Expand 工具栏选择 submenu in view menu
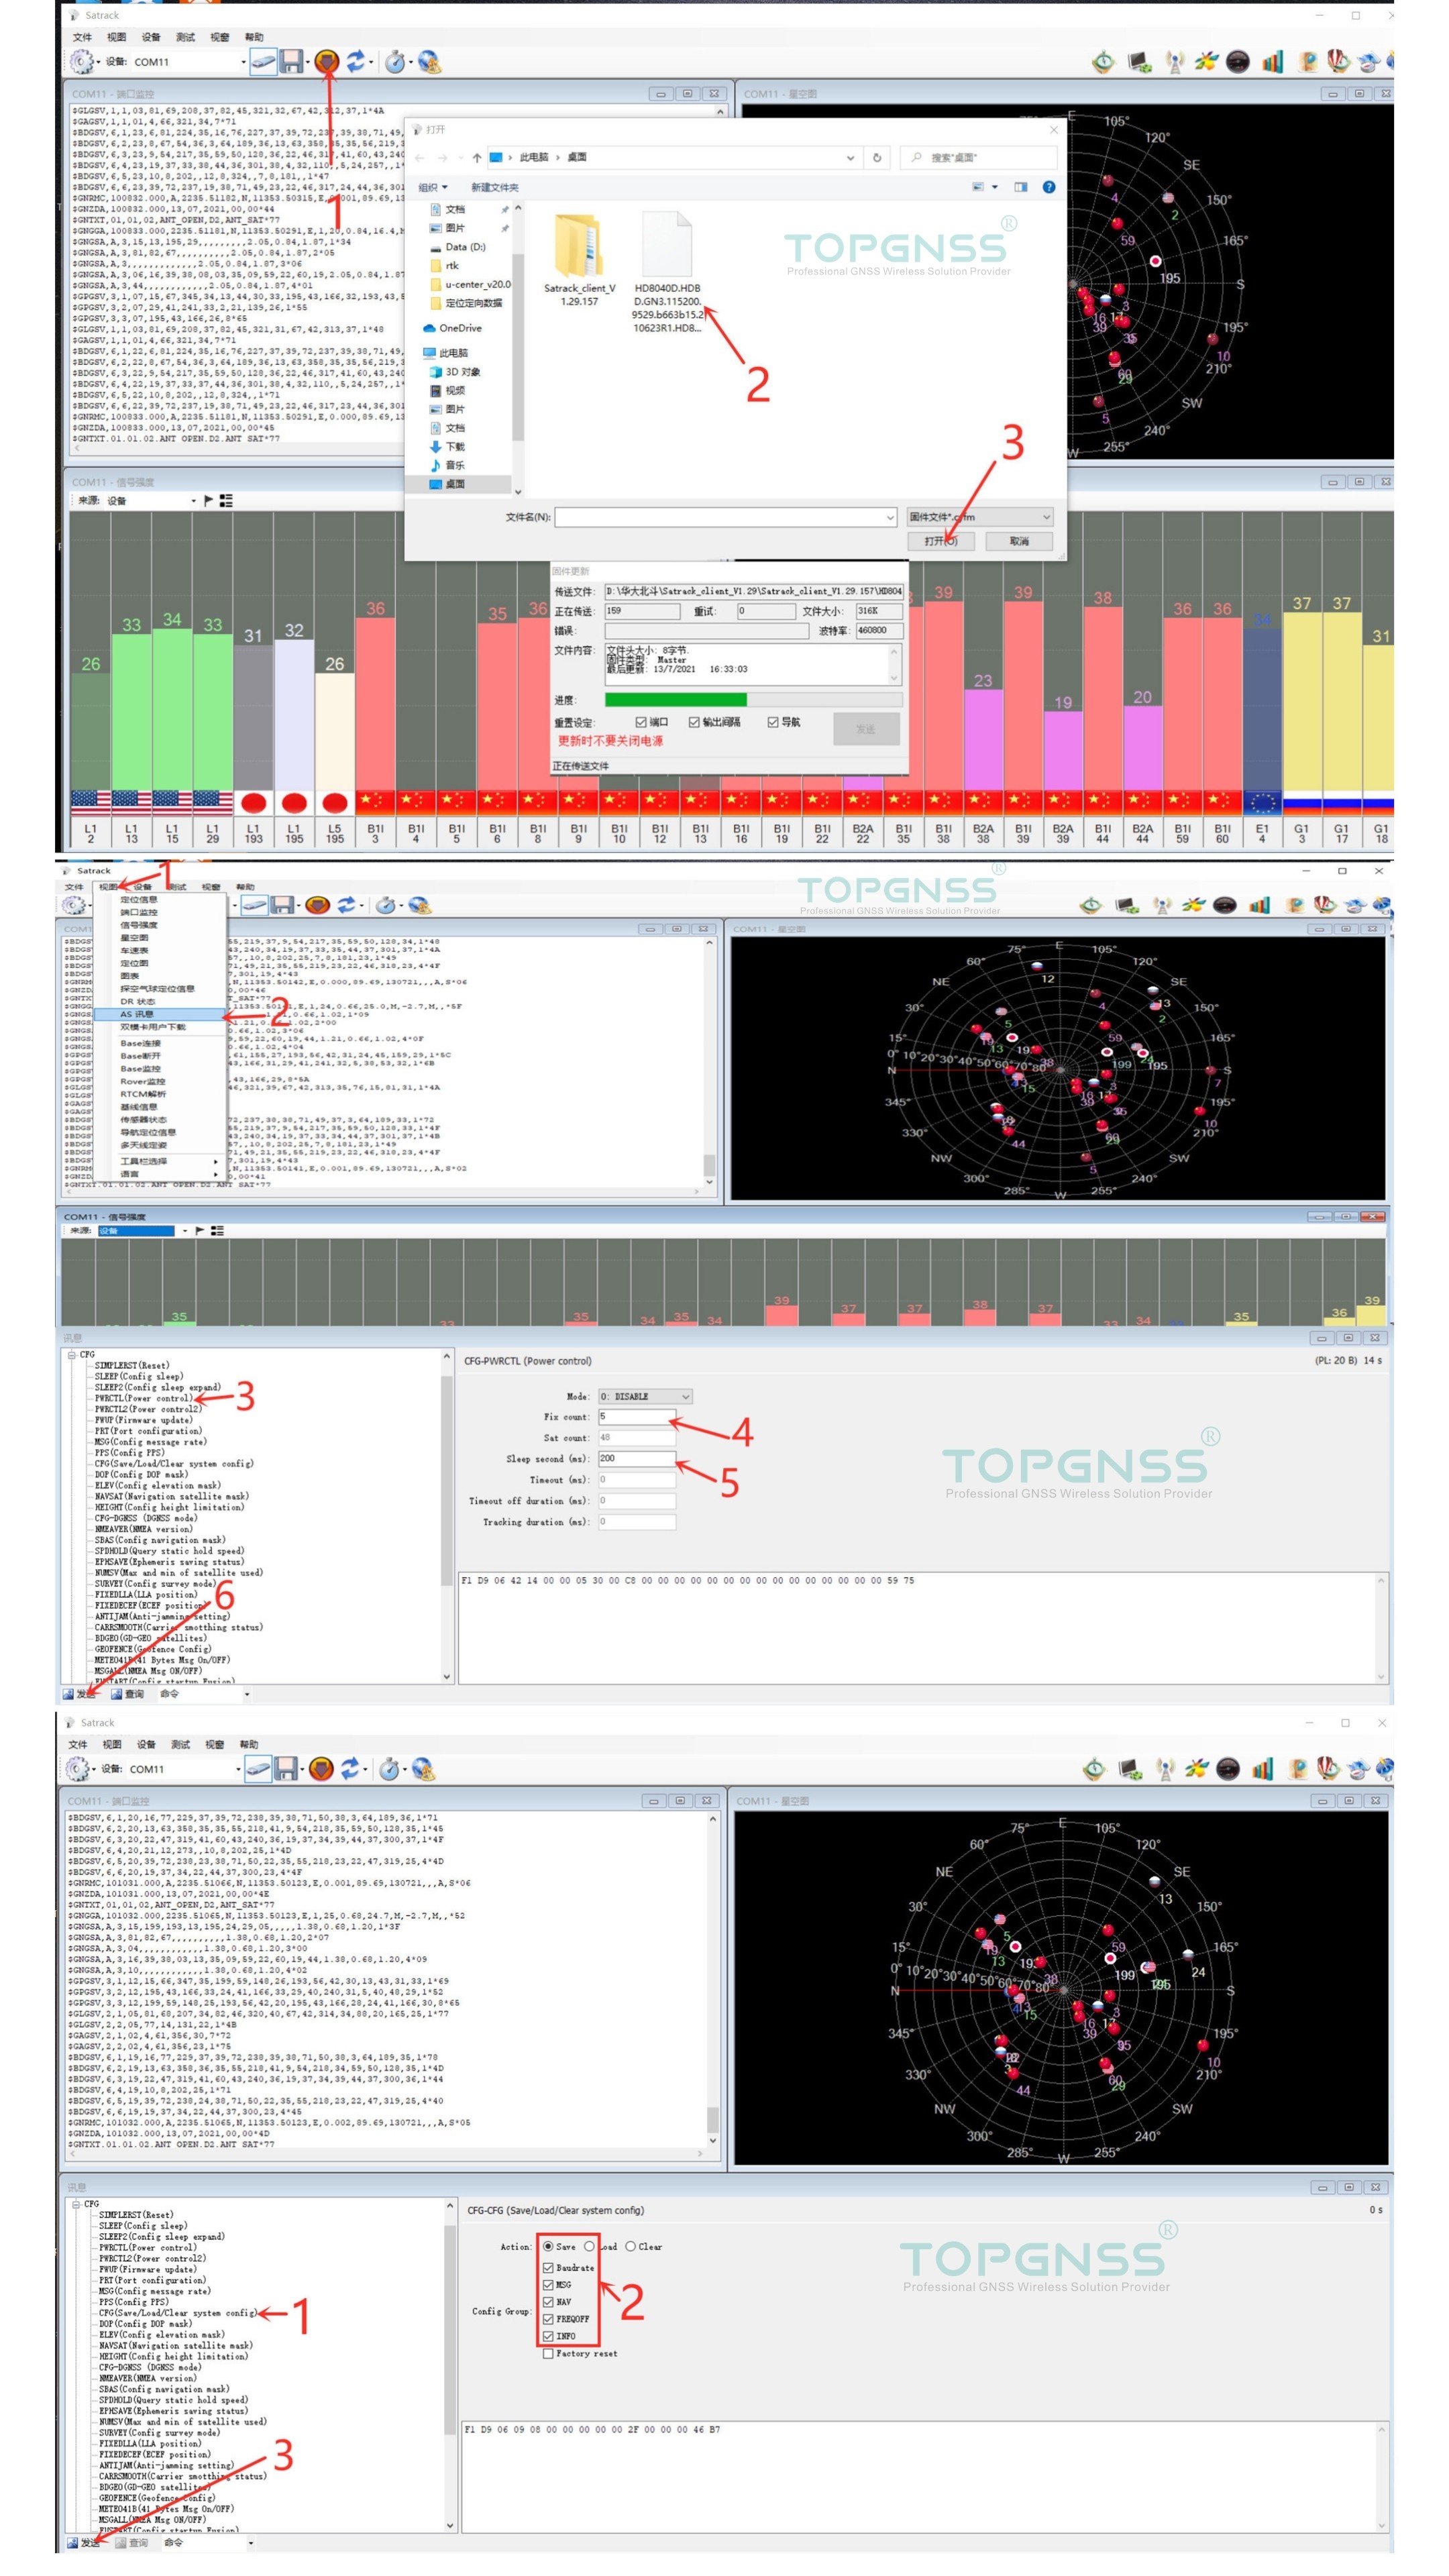 click(168, 1161)
